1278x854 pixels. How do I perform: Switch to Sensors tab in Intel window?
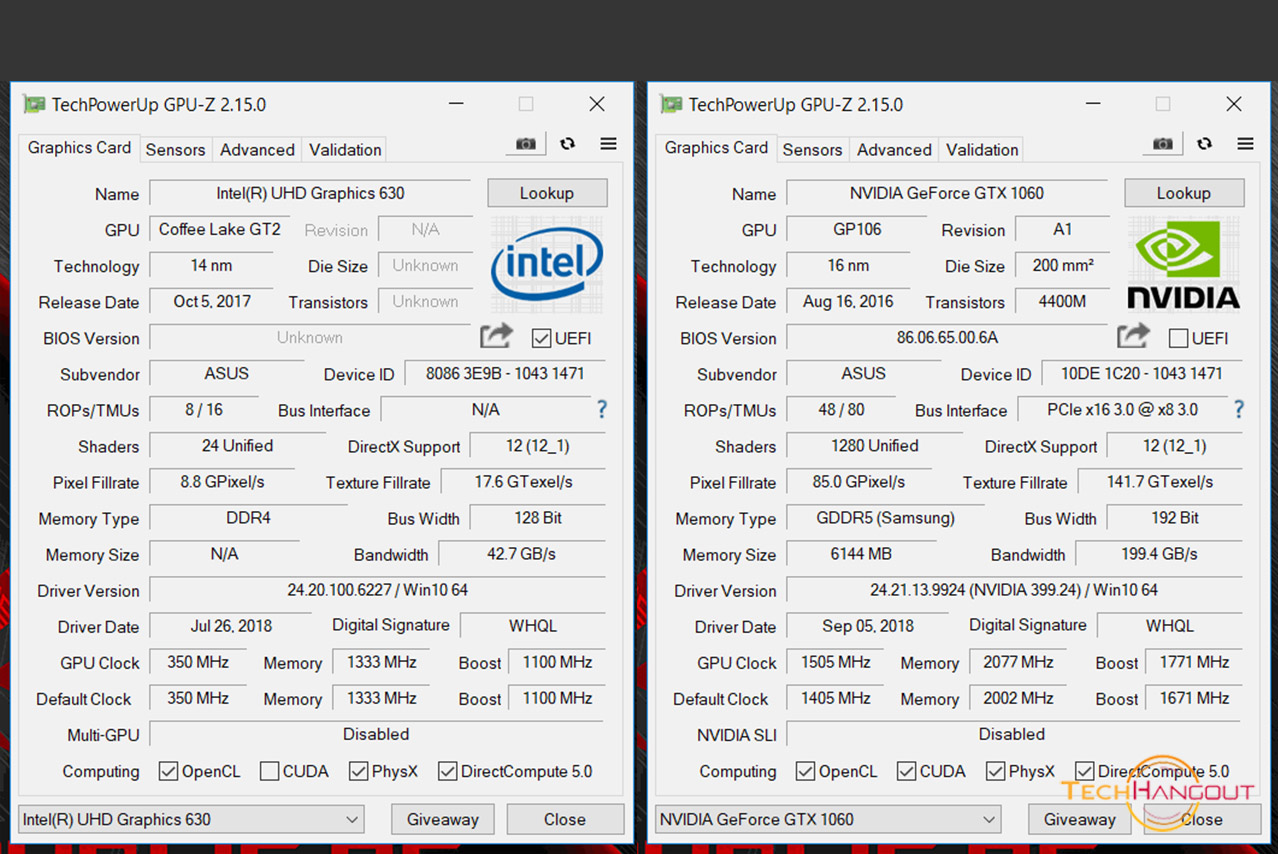click(175, 149)
